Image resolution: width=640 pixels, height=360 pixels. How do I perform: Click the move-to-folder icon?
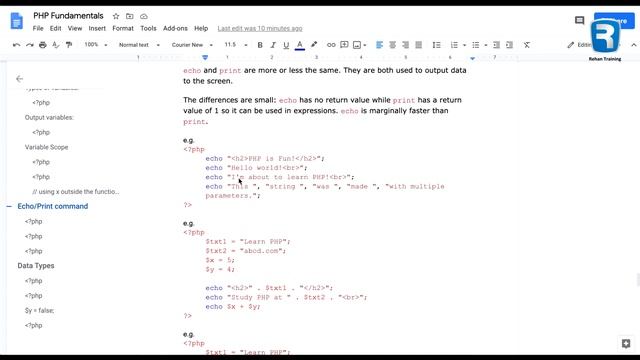pos(129,16)
